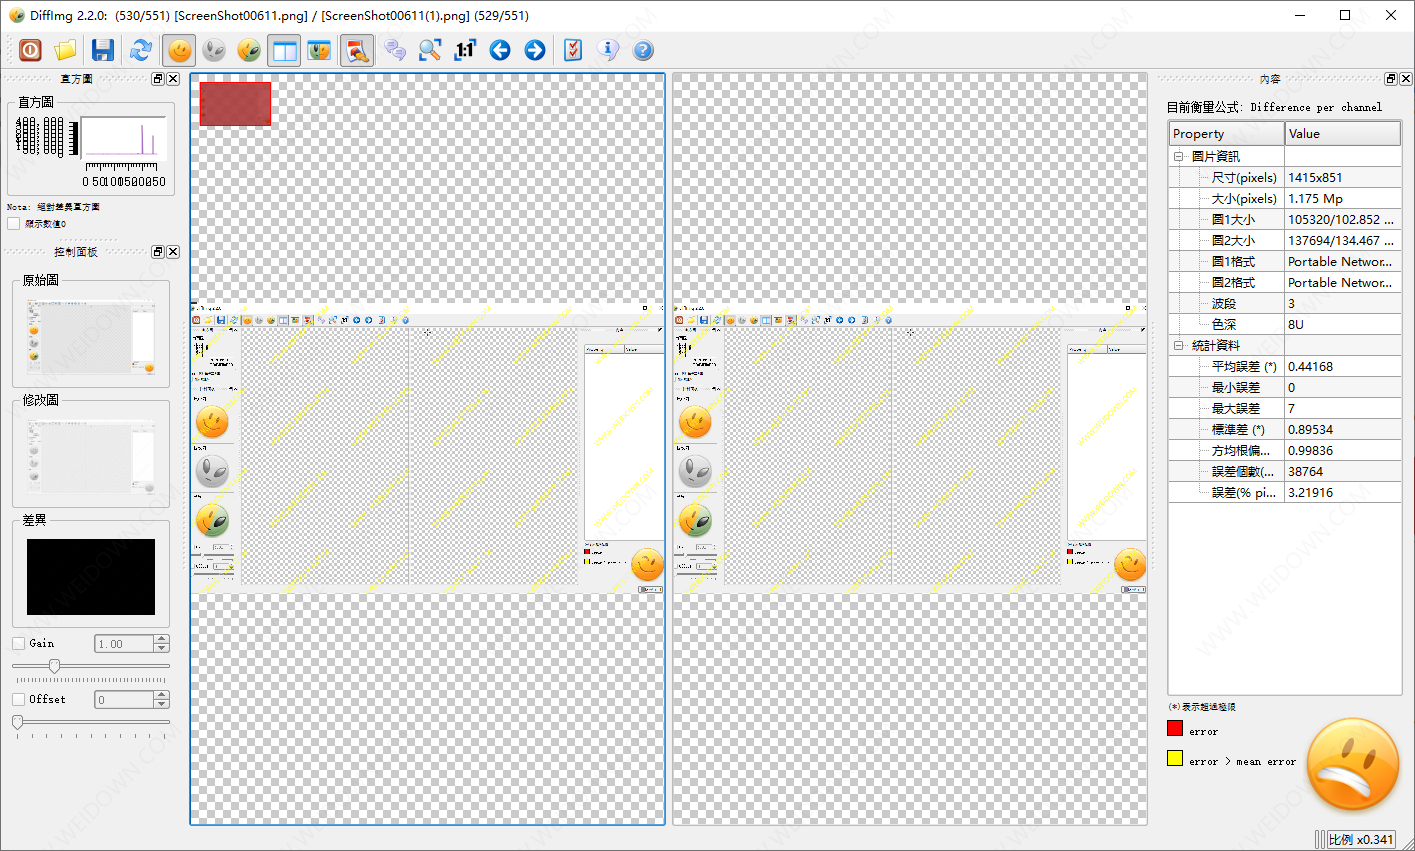Select the 平均誤差 (*) row

(x=1285, y=366)
